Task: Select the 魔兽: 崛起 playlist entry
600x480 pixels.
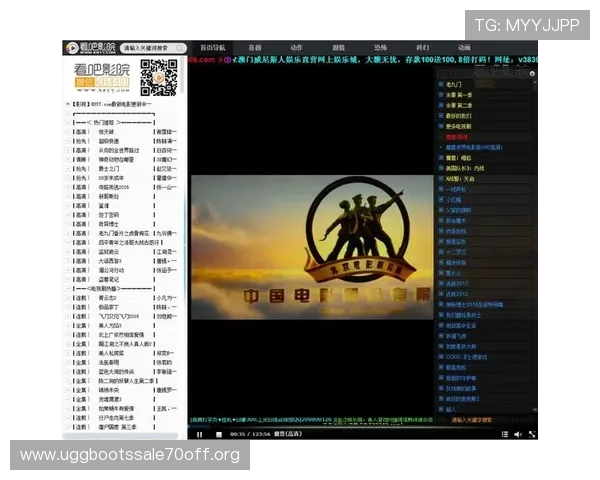Action: click(x=458, y=158)
